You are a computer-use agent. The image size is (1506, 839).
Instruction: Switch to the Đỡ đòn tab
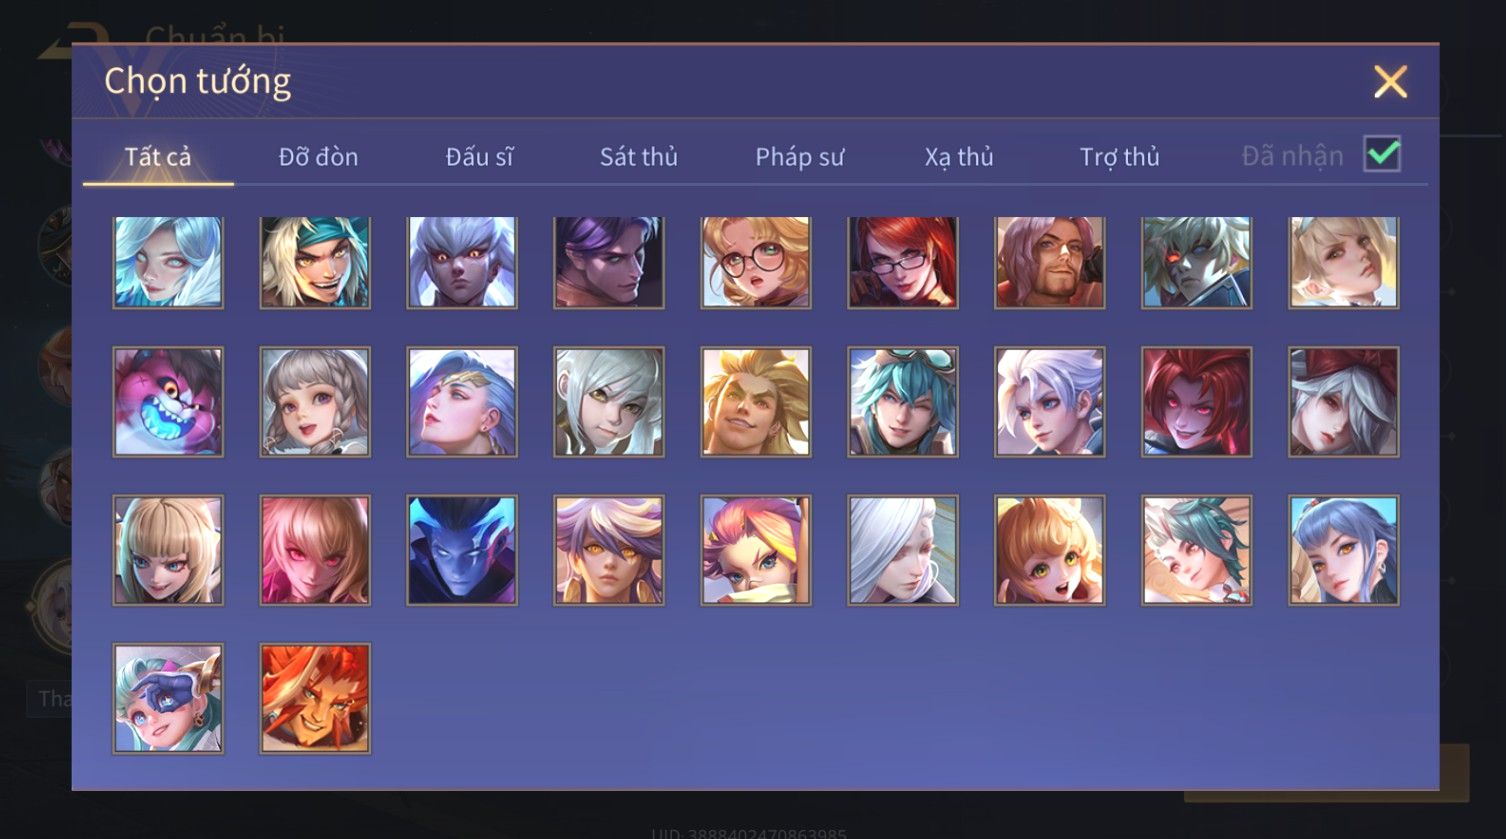(318, 157)
